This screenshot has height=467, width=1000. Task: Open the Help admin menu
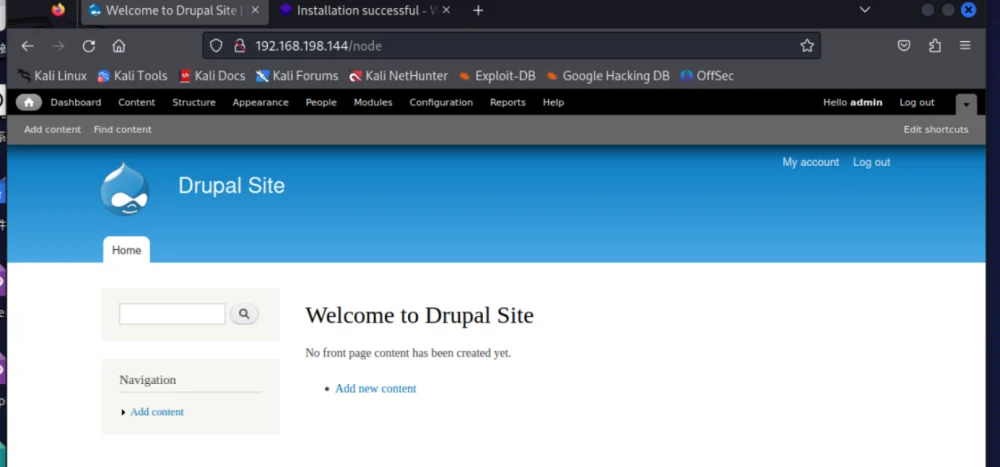point(554,102)
